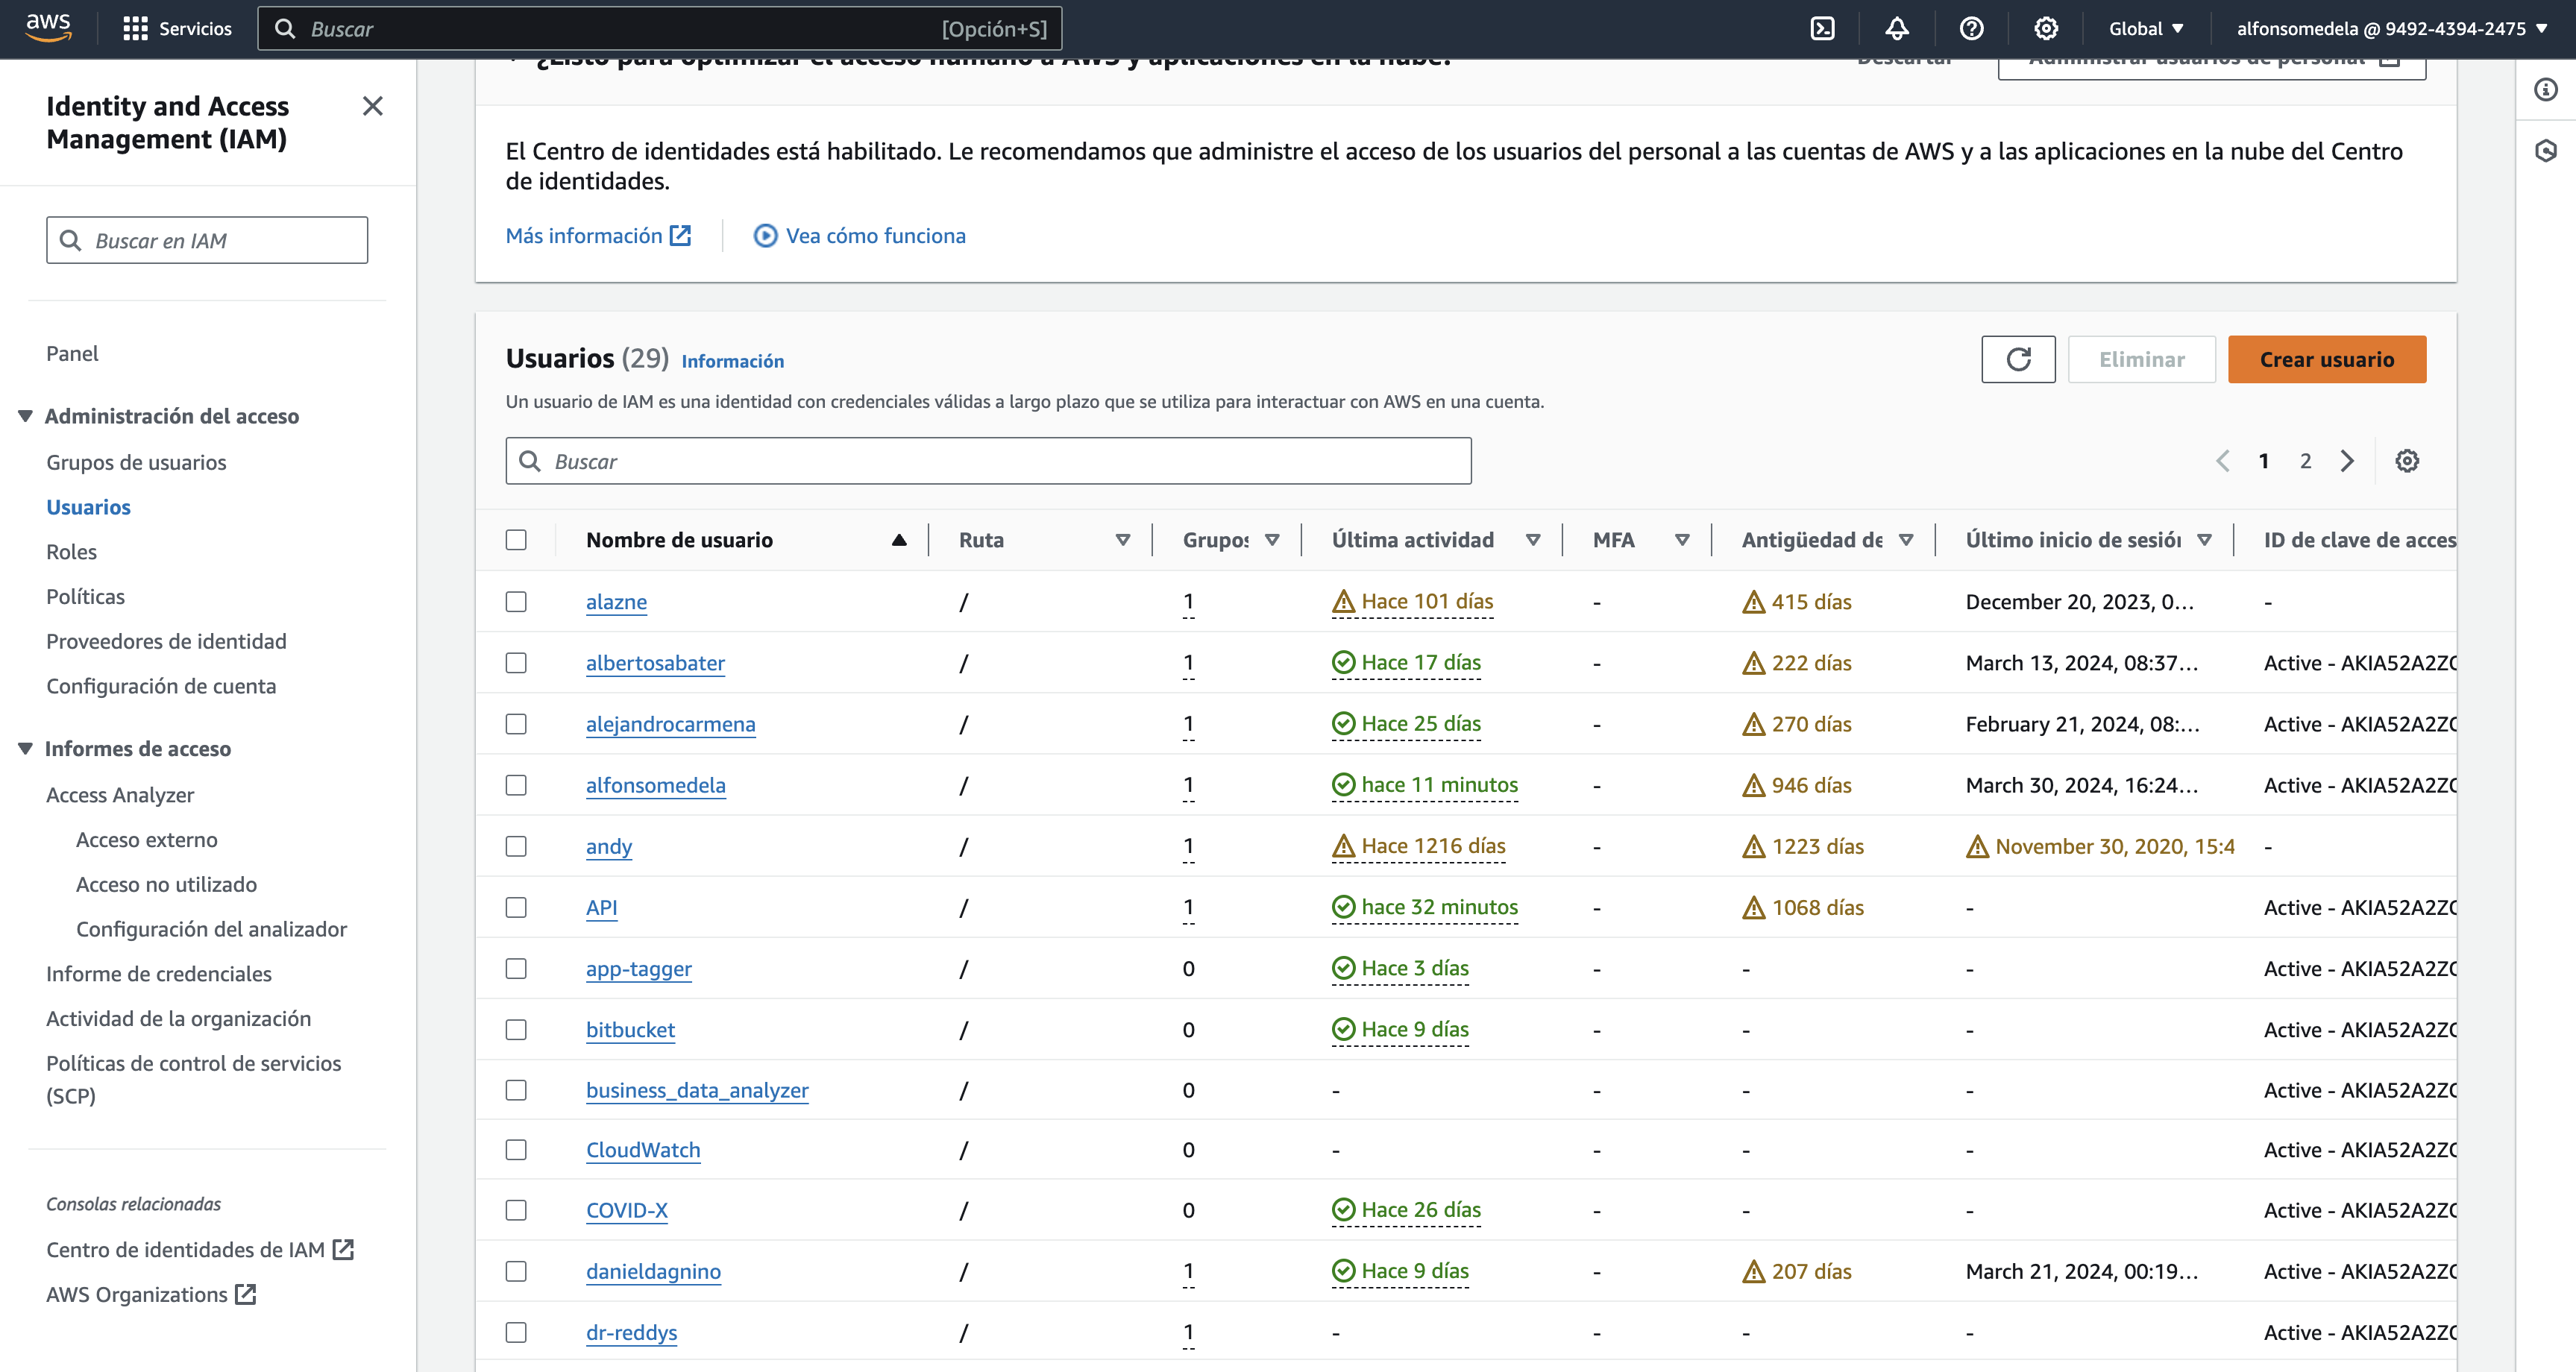Viewport: 2576px width, 1372px height.
Task: Sort by Último inicio de sesión arrow
Action: pyautogui.click(x=2204, y=540)
